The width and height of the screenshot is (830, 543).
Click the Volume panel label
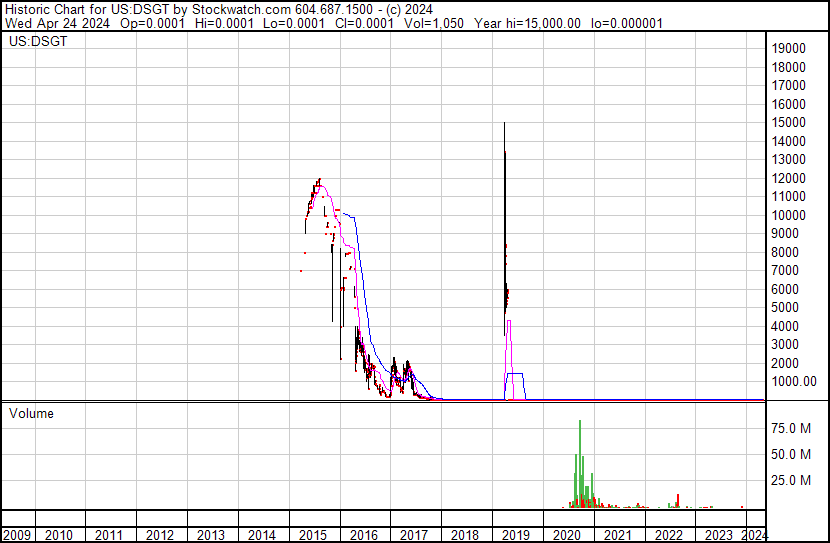click(x=31, y=413)
